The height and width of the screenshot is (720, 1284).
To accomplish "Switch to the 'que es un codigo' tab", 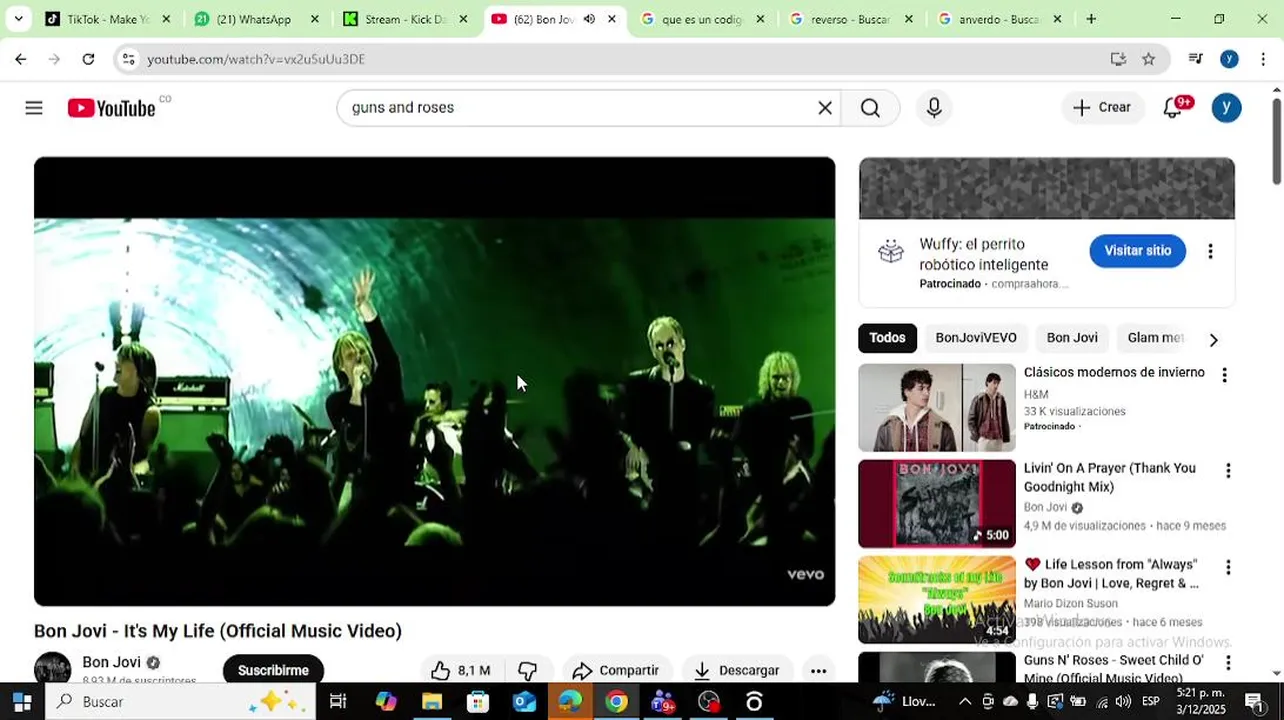I will (x=702, y=19).
